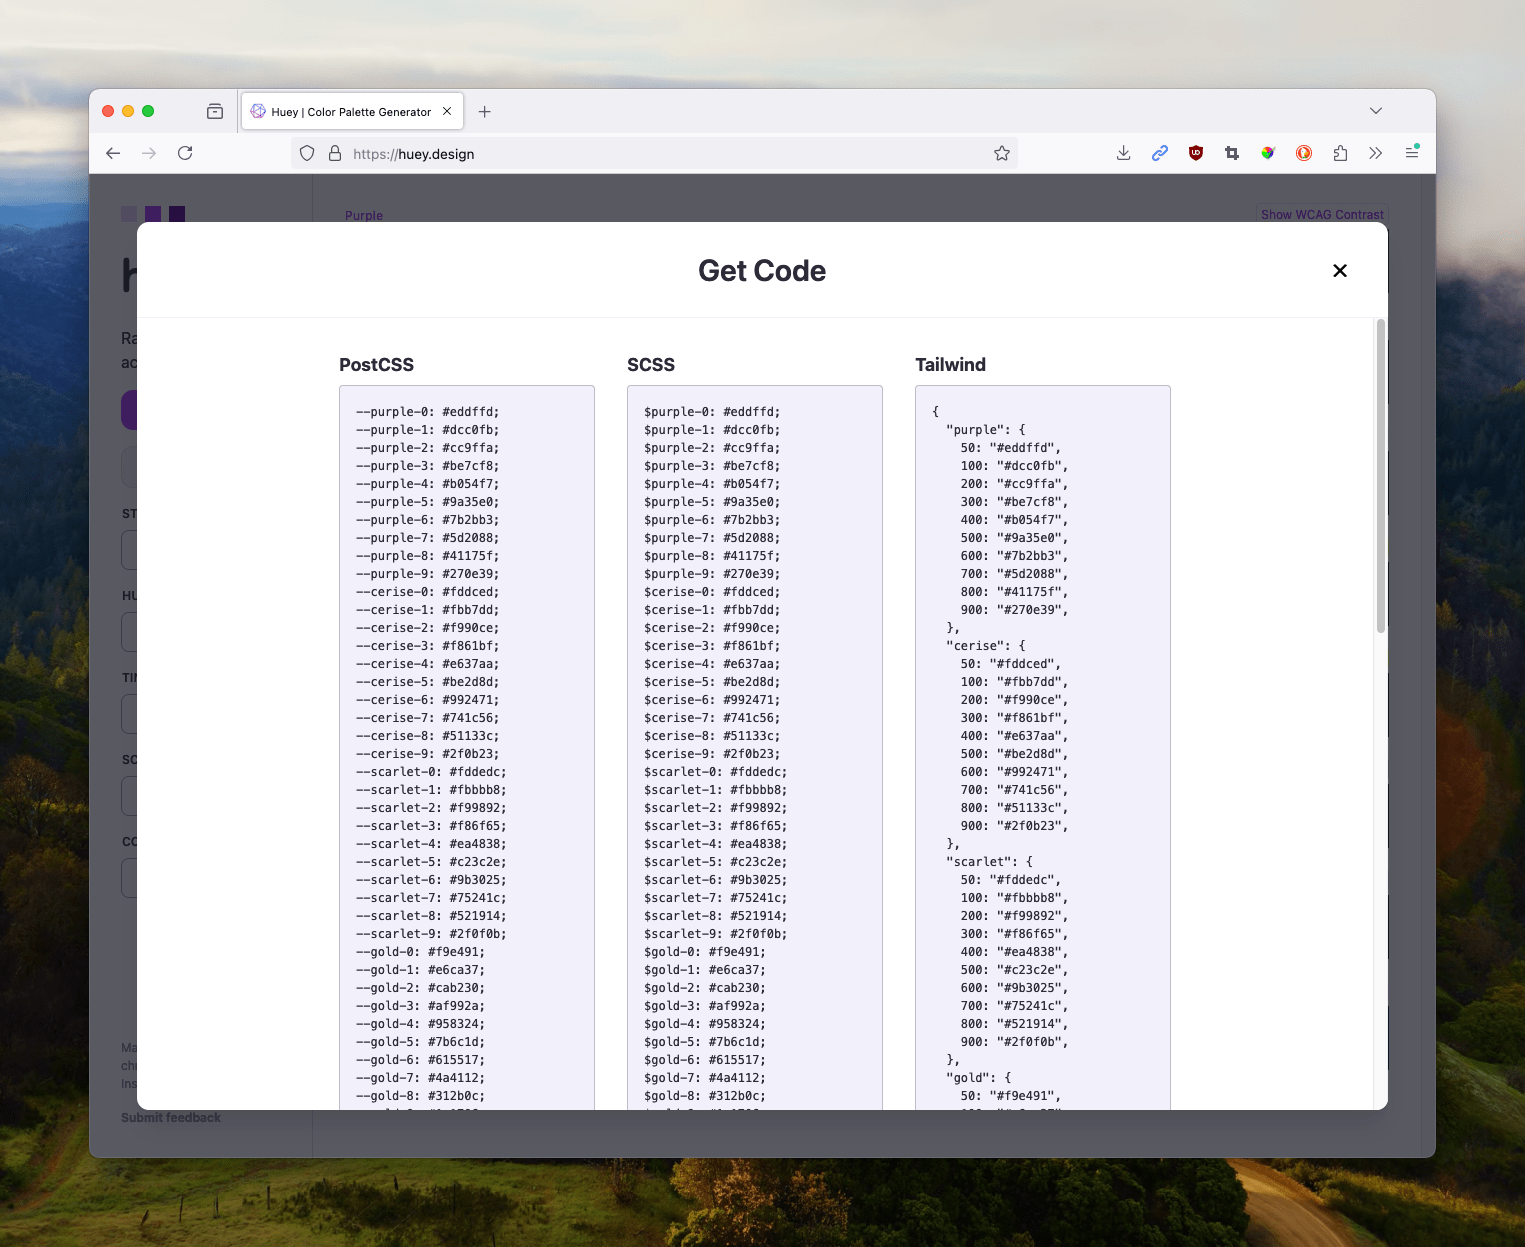Screen dimensions: 1525x1247
Task: Open the uBlock Origin extension
Action: [x=1195, y=153]
